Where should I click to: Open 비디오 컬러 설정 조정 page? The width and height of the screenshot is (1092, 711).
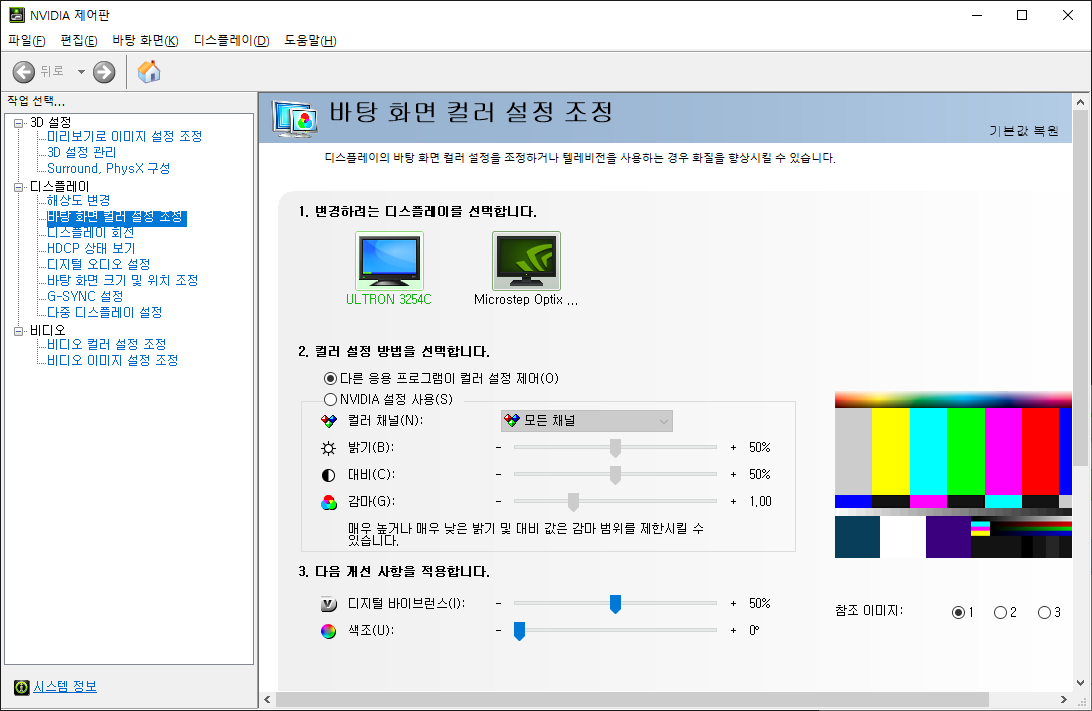pos(107,345)
